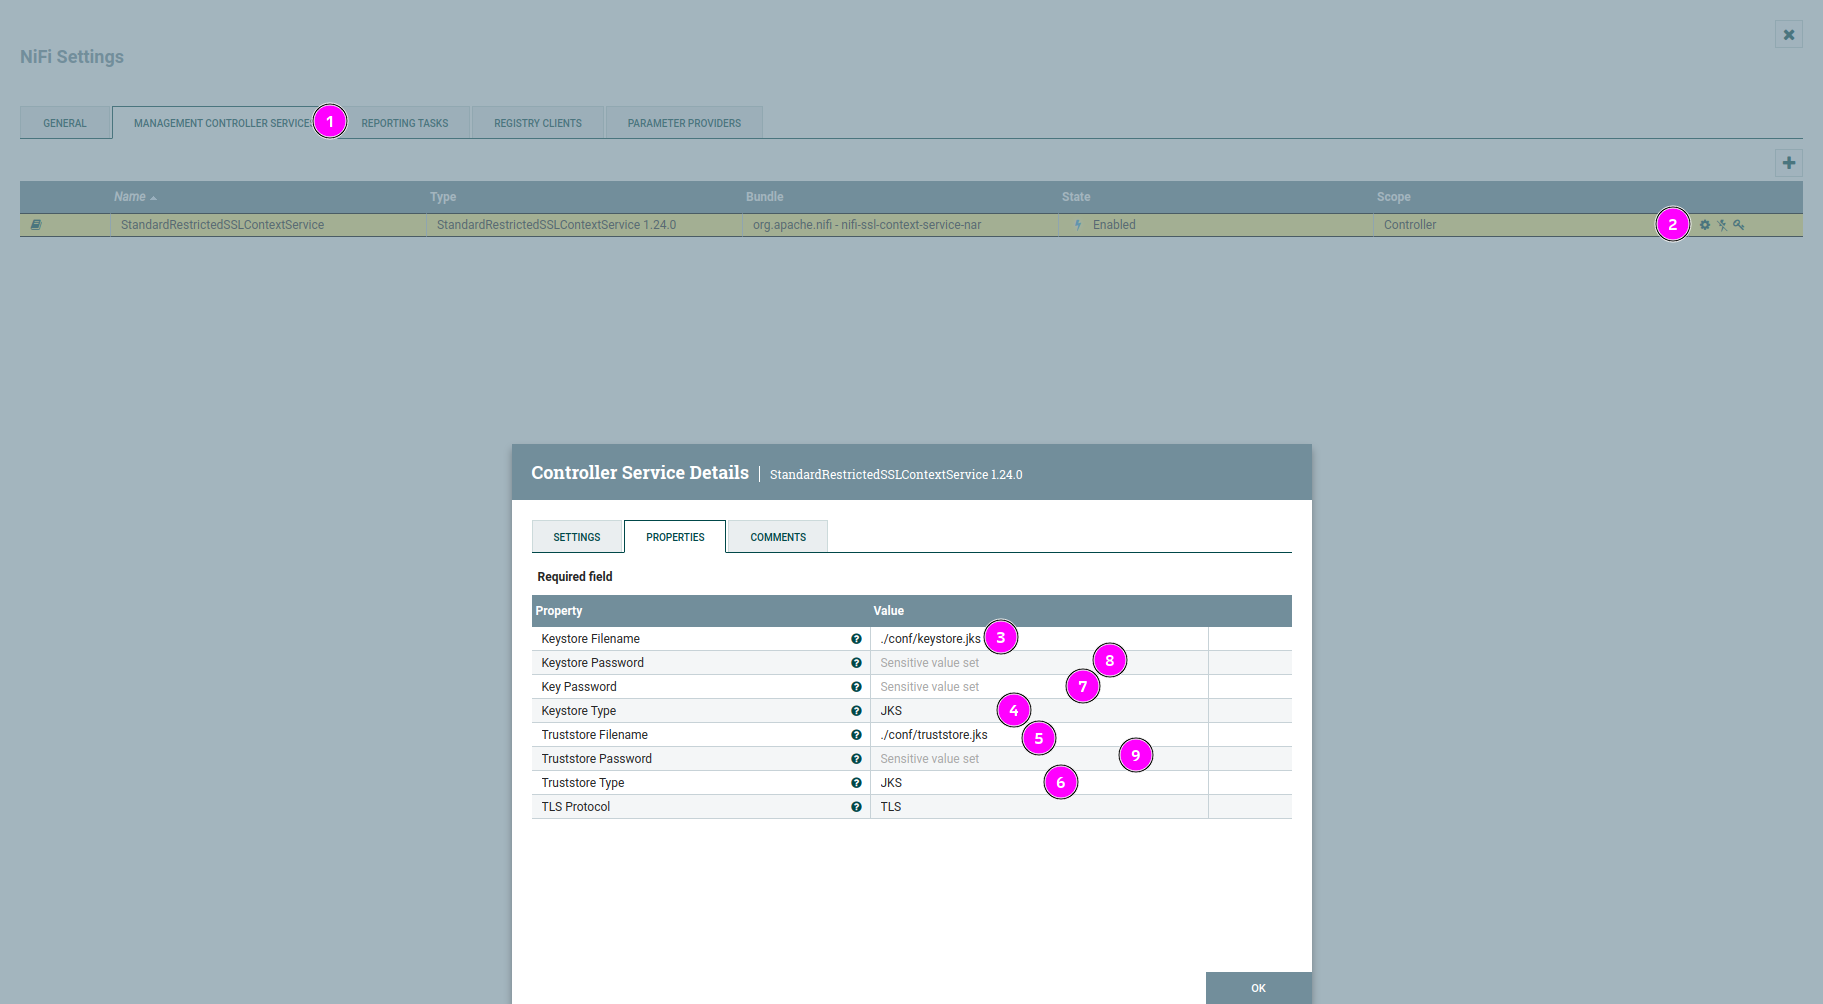
Task: Show help for Truststore Type property
Action: click(856, 783)
